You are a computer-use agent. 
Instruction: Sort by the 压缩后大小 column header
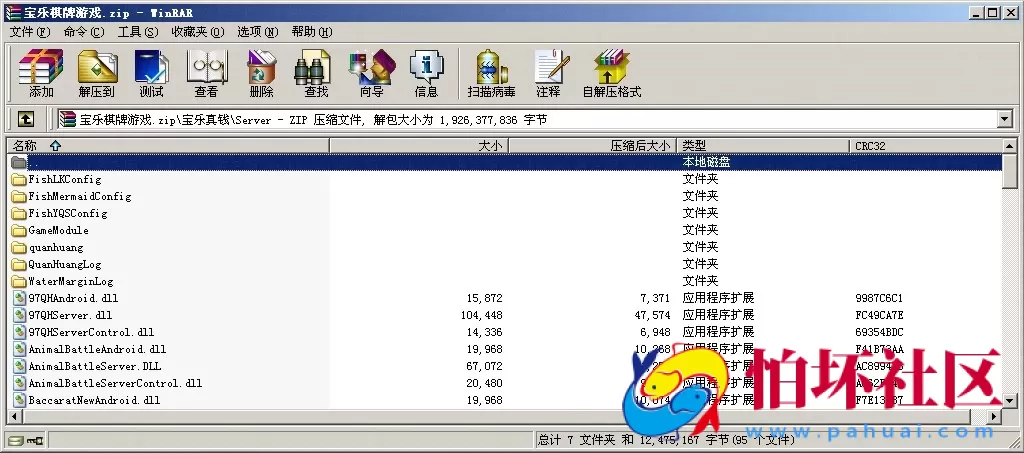click(592, 146)
